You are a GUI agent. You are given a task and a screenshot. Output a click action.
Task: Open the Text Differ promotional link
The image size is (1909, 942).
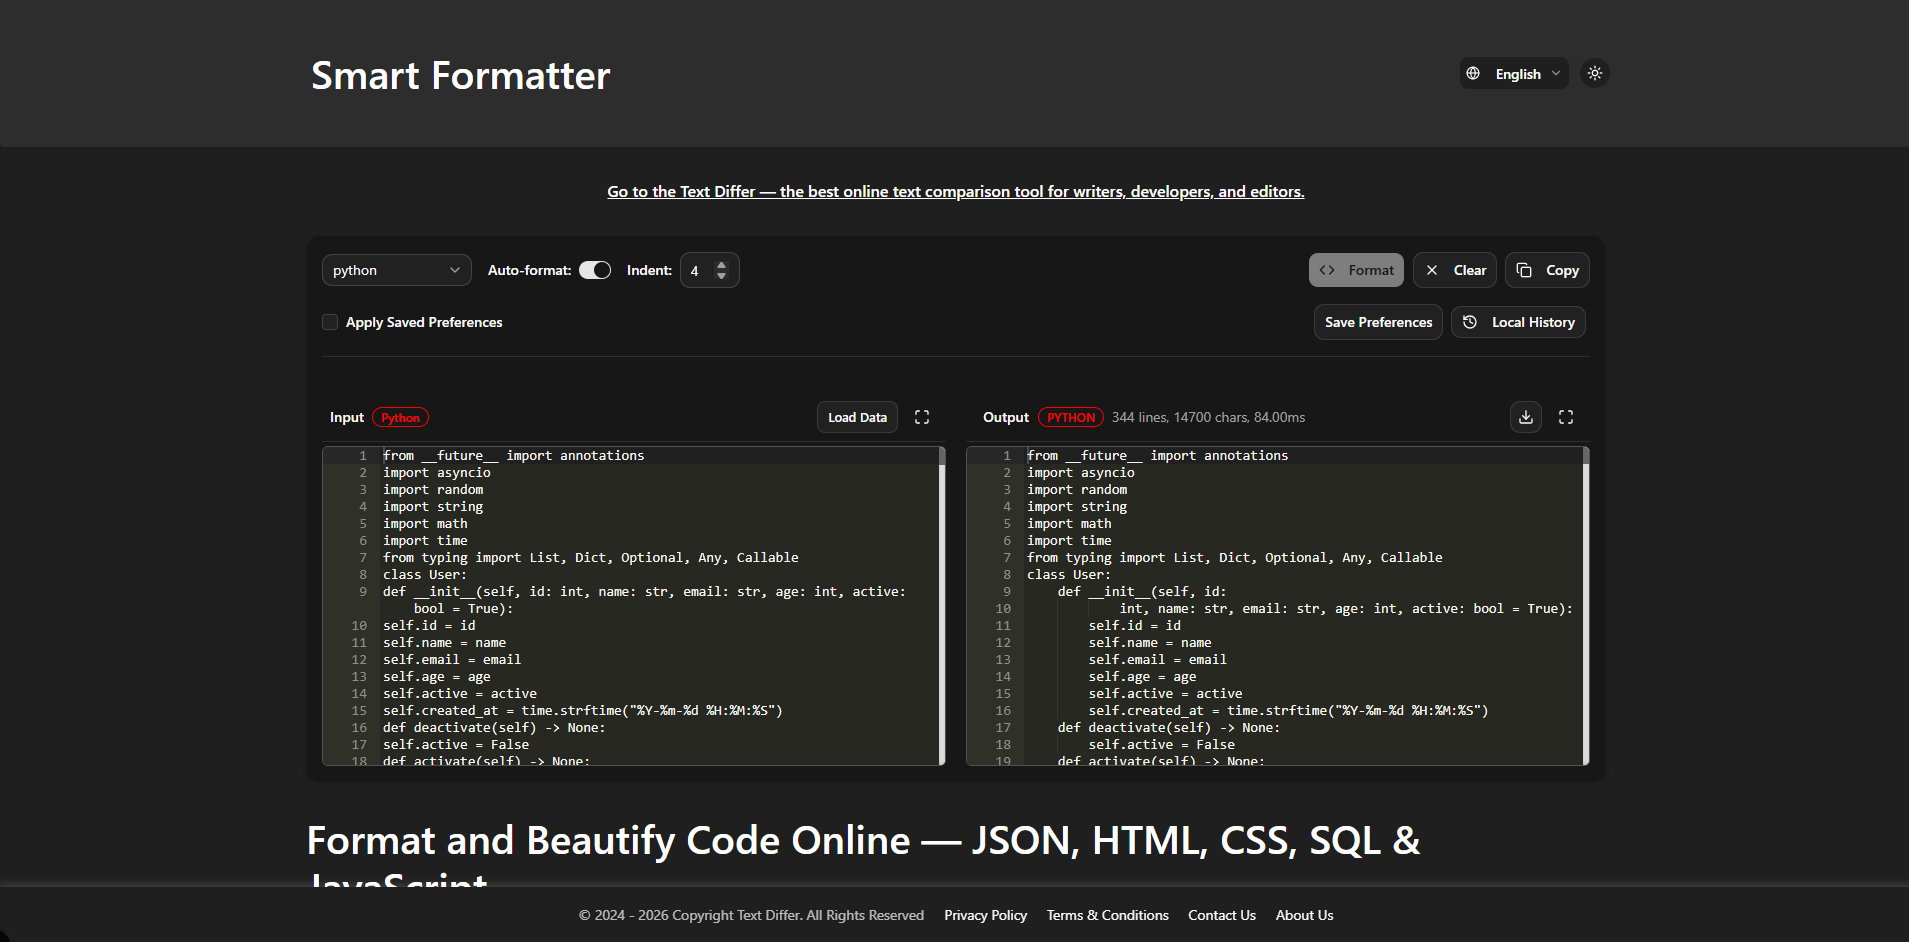[x=955, y=191]
